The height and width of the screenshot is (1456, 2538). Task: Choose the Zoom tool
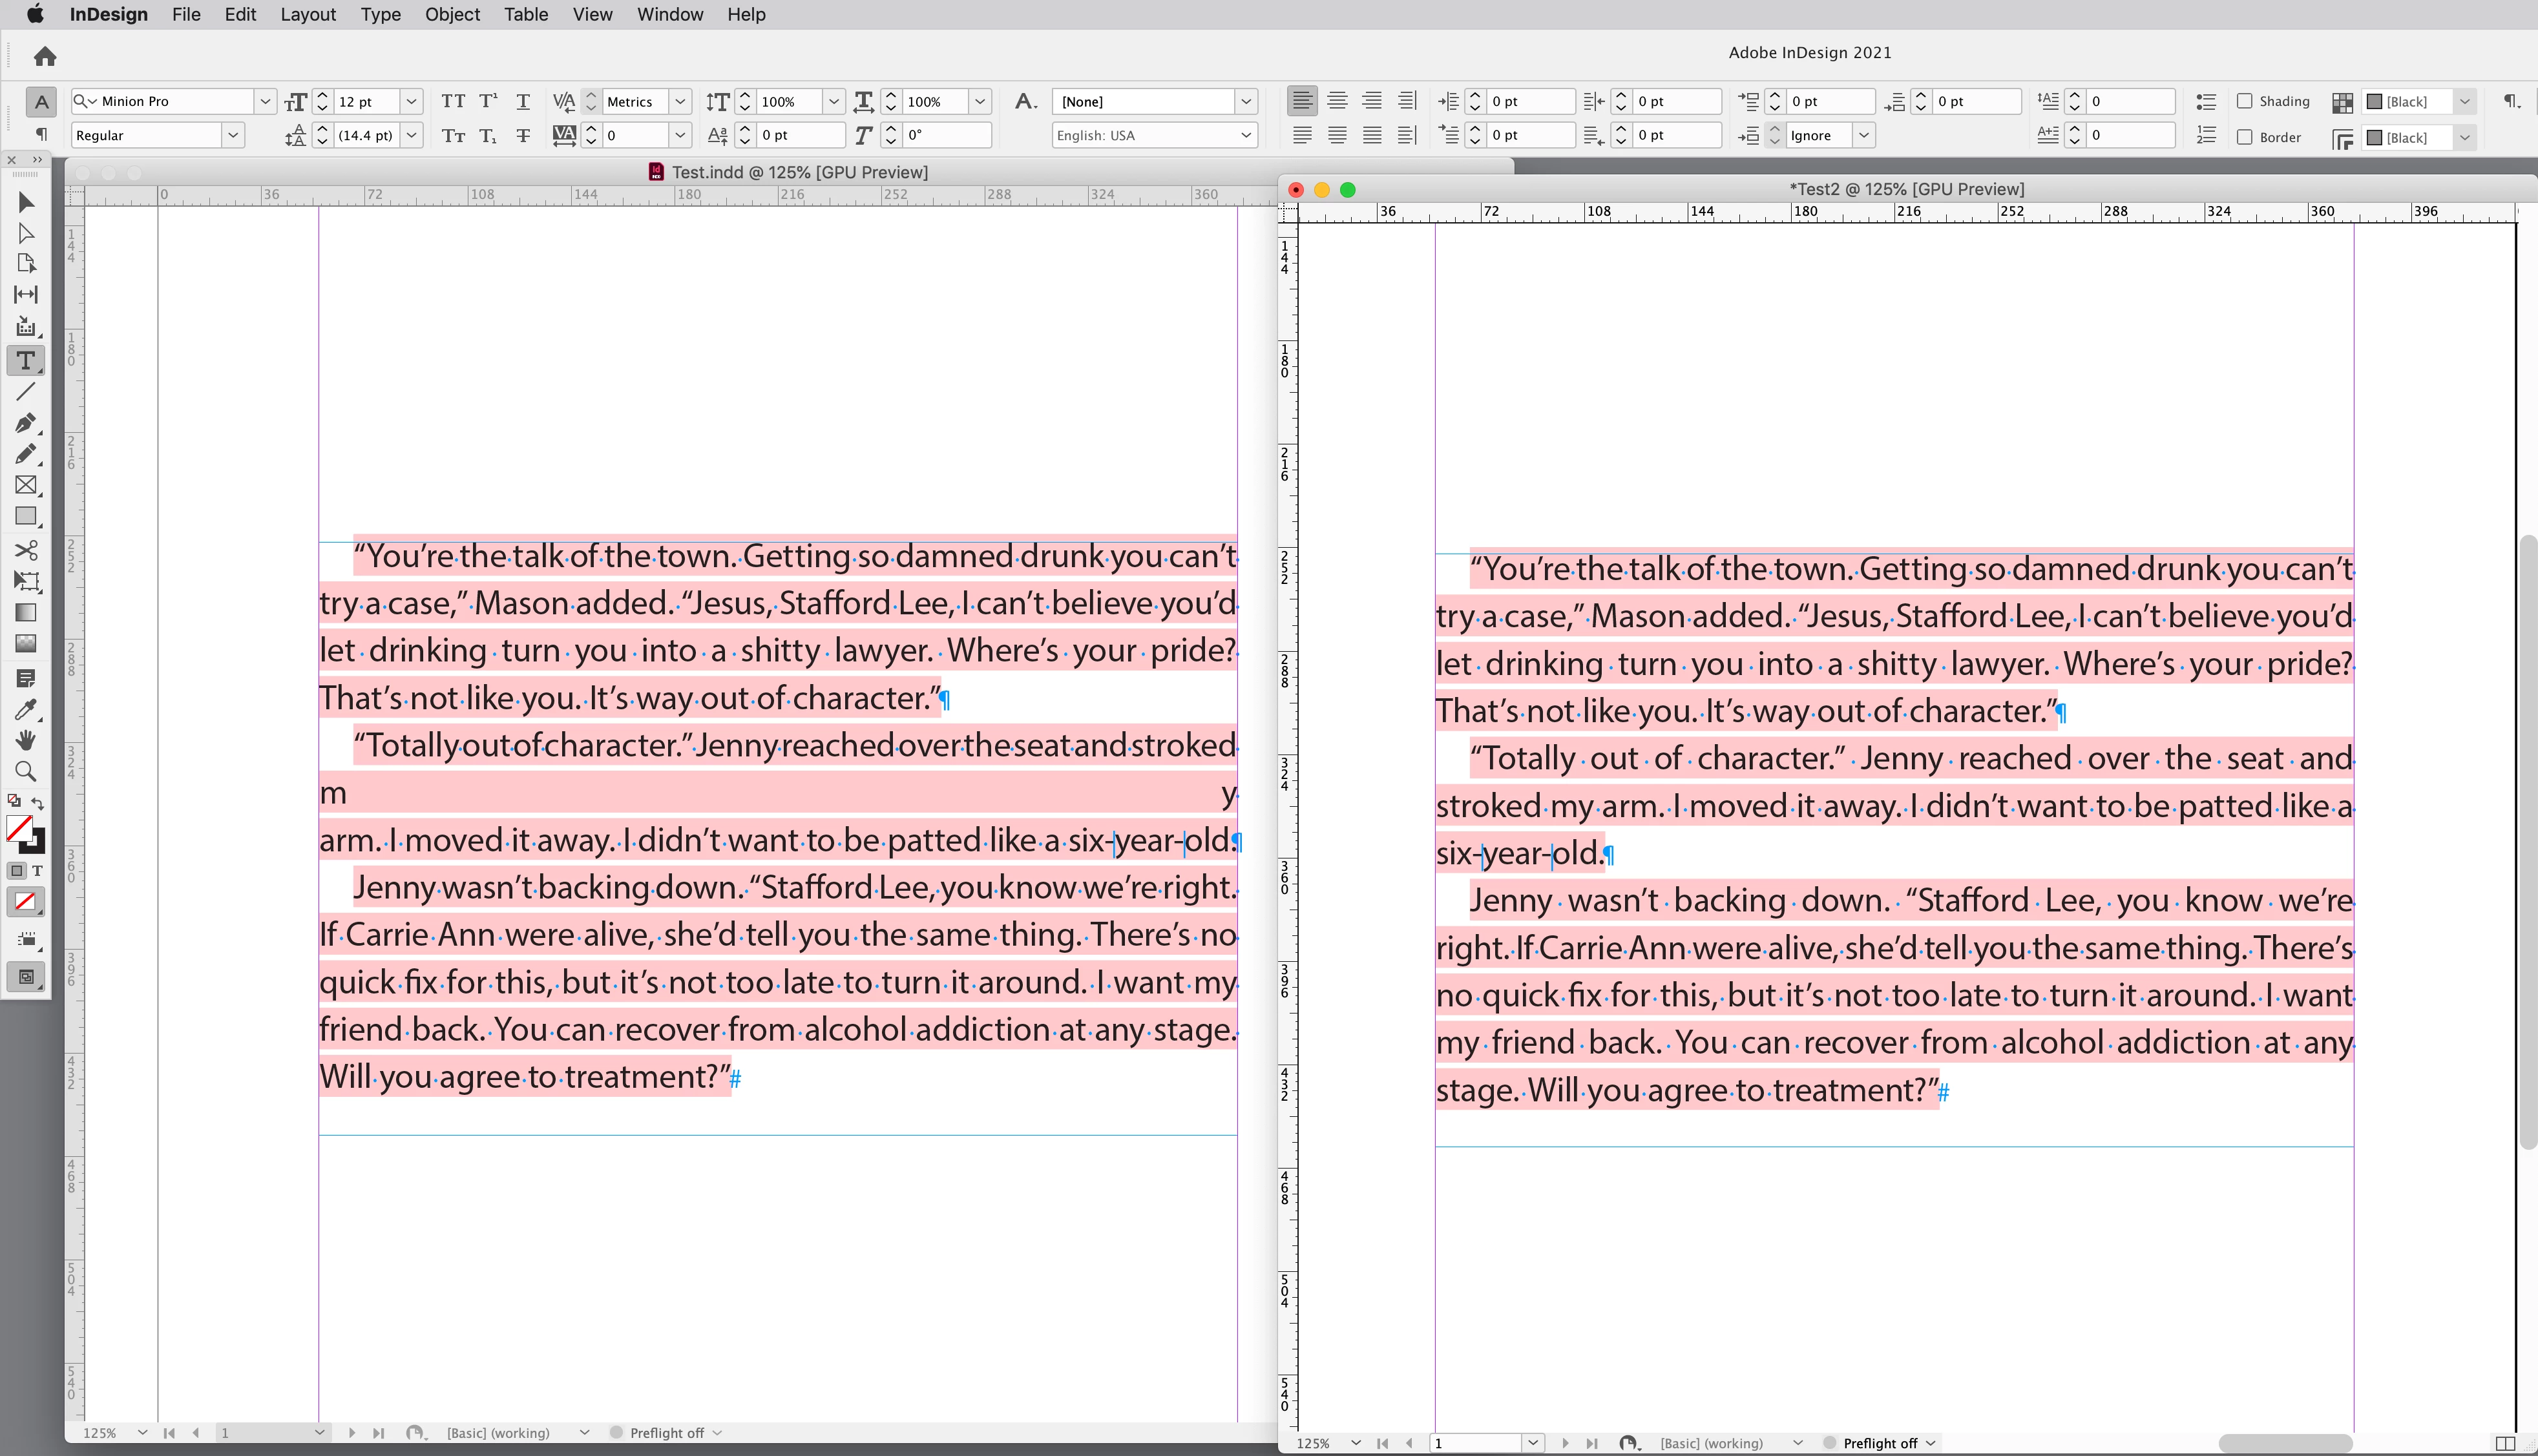pyautogui.click(x=26, y=771)
